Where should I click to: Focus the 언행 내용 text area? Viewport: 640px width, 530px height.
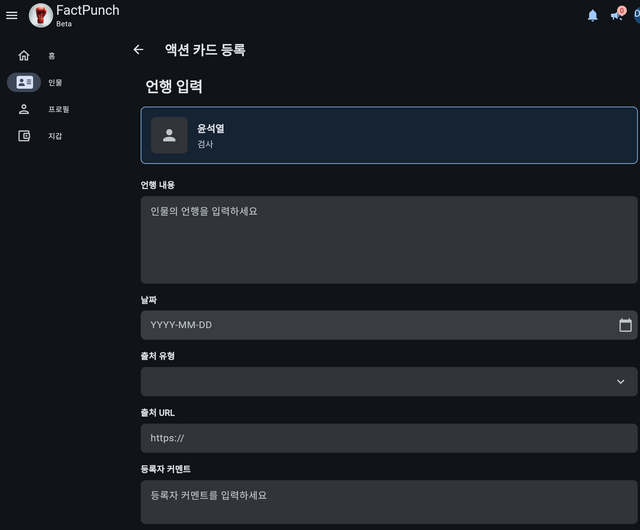[x=388, y=240]
